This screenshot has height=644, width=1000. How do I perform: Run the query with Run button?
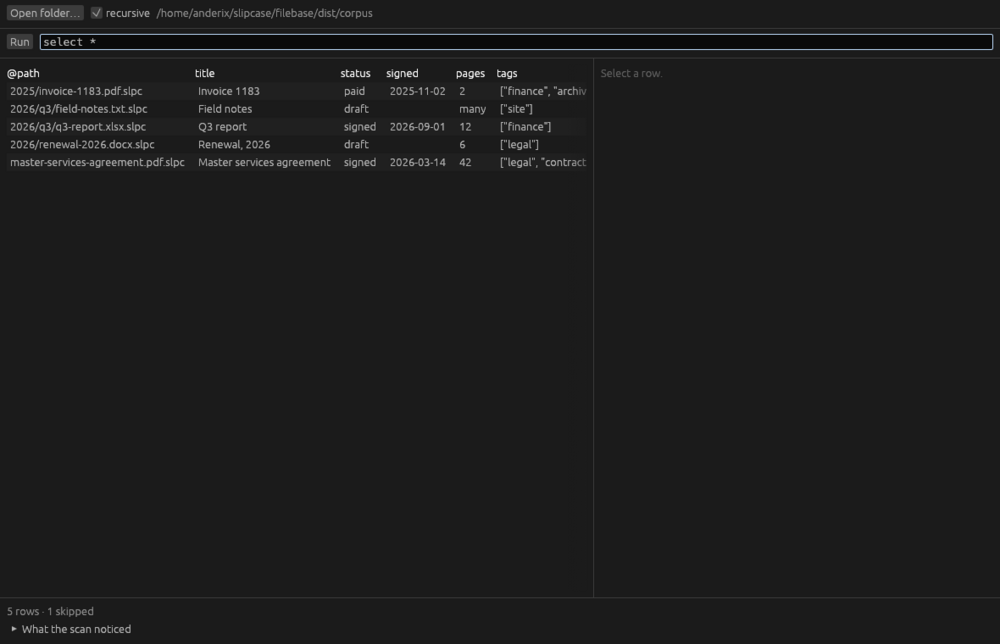click(x=19, y=42)
